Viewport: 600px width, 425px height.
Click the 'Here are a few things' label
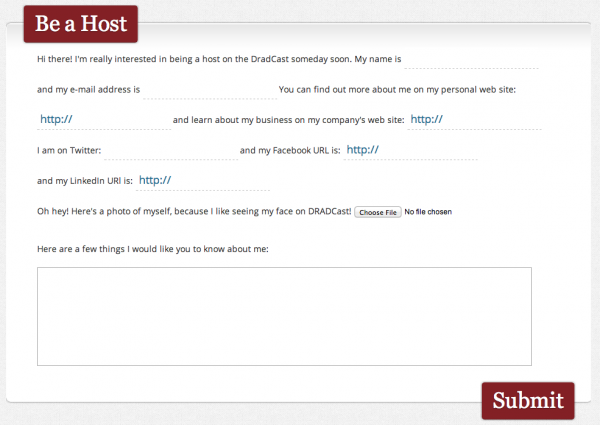click(x=153, y=249)
